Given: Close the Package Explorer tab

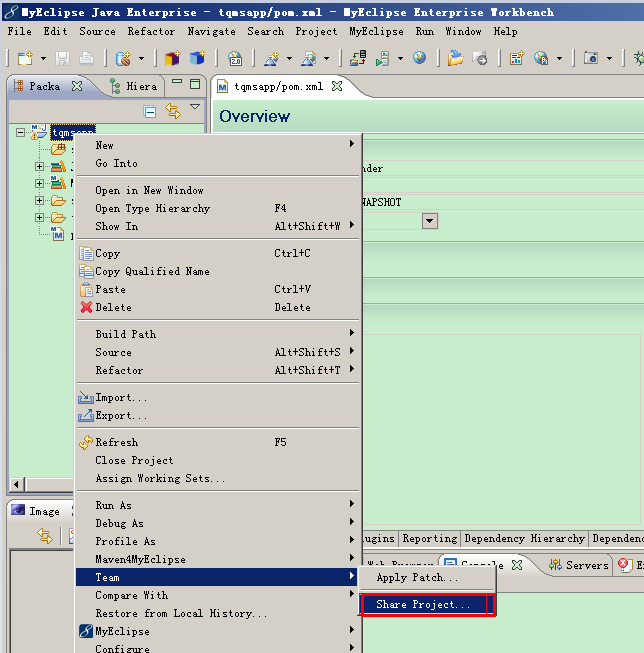Looking at the screenshot, I should tap(77, 86).
